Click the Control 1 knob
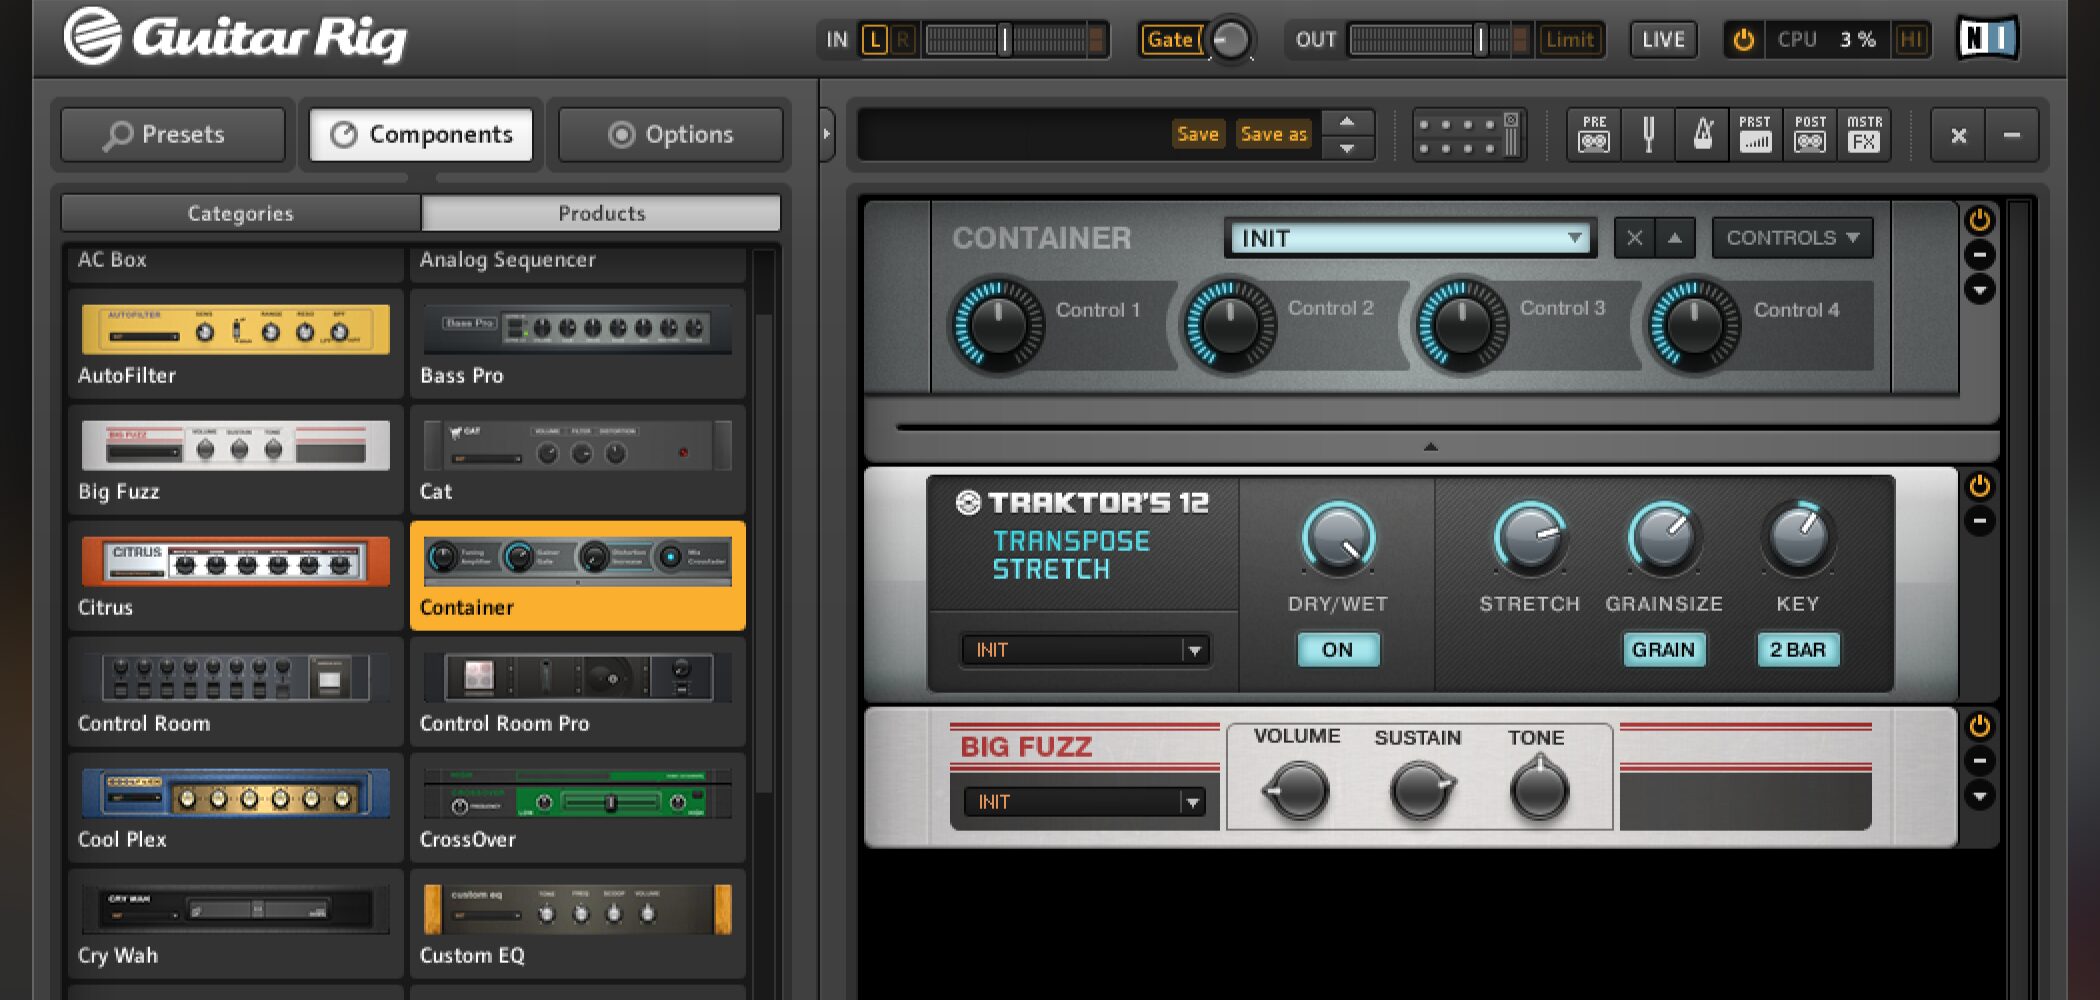The height and width of the screenshot is (1000, 2100). coord(997,325)
